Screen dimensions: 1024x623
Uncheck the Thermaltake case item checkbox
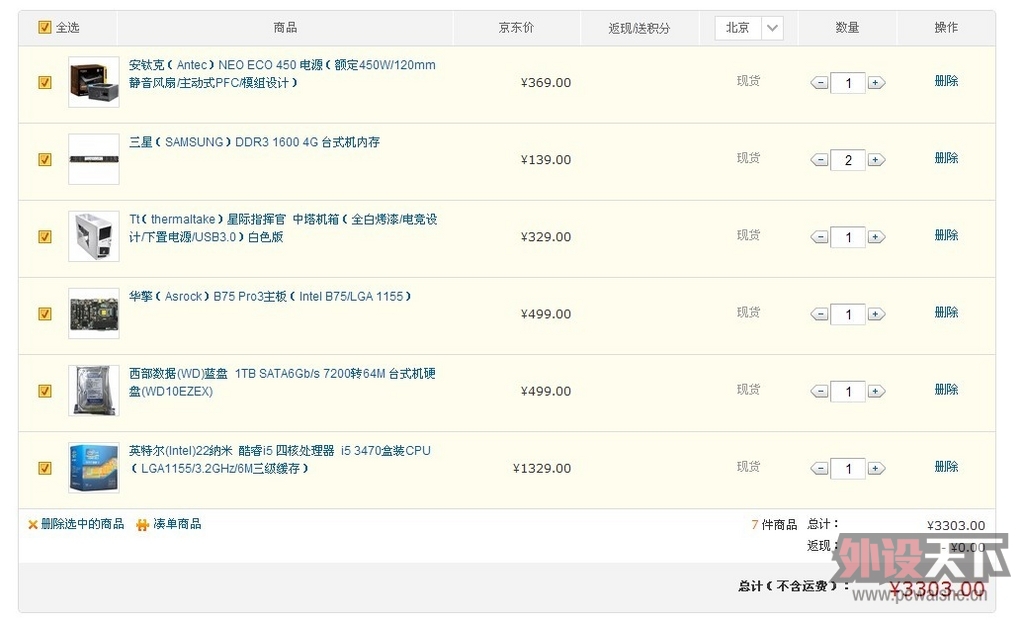click(x=44, y=236)
